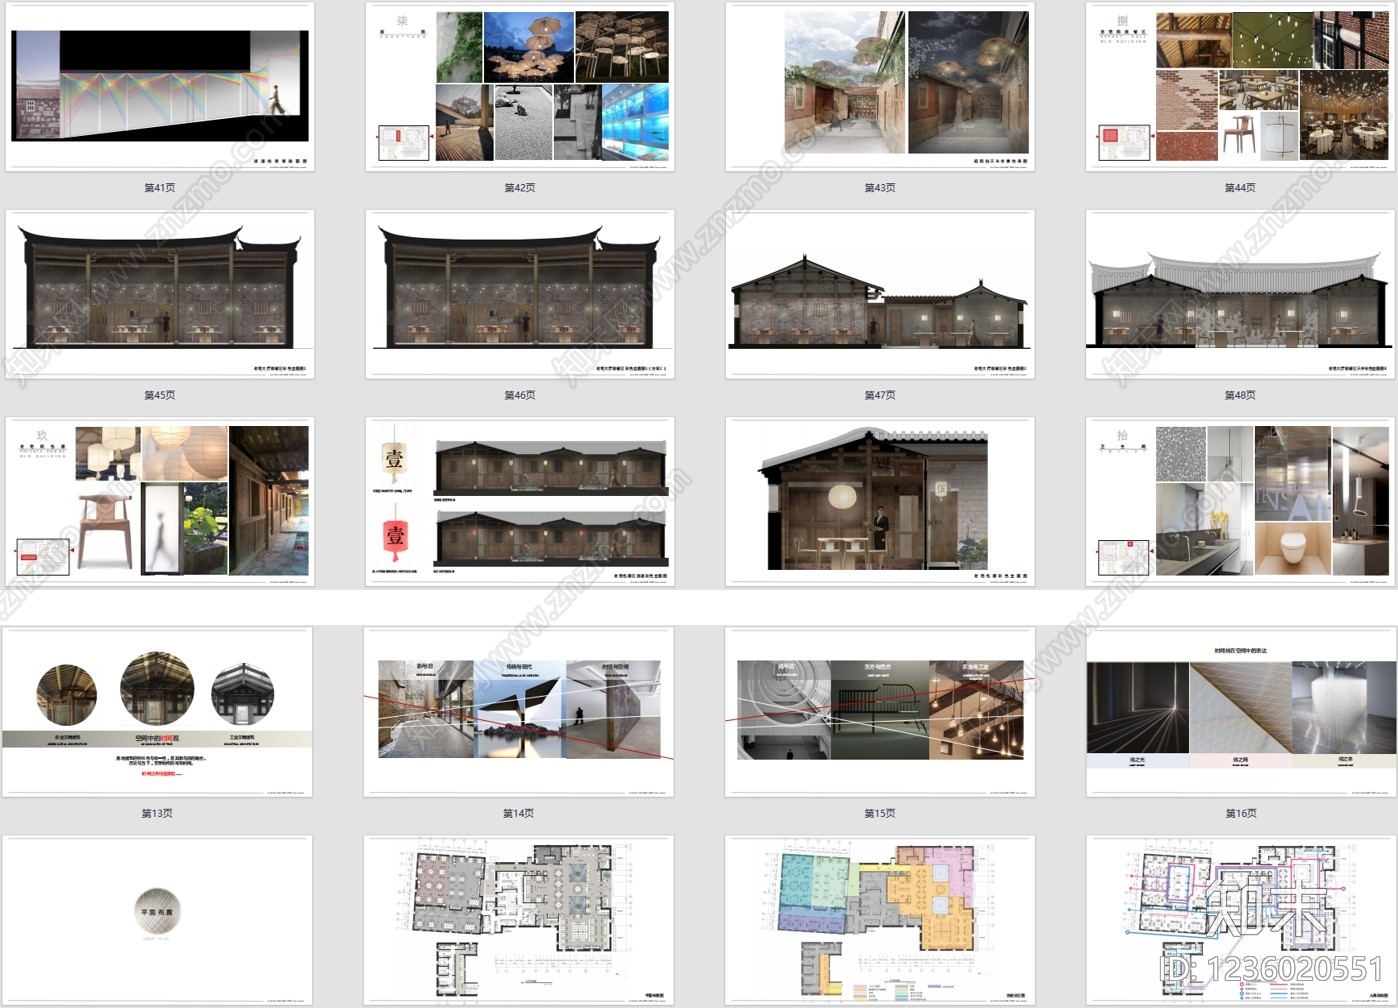Click the "第13页" page label
The height and width of the screenshot is (1008, 1398).
pyautogui.click(x=157, y=814)
